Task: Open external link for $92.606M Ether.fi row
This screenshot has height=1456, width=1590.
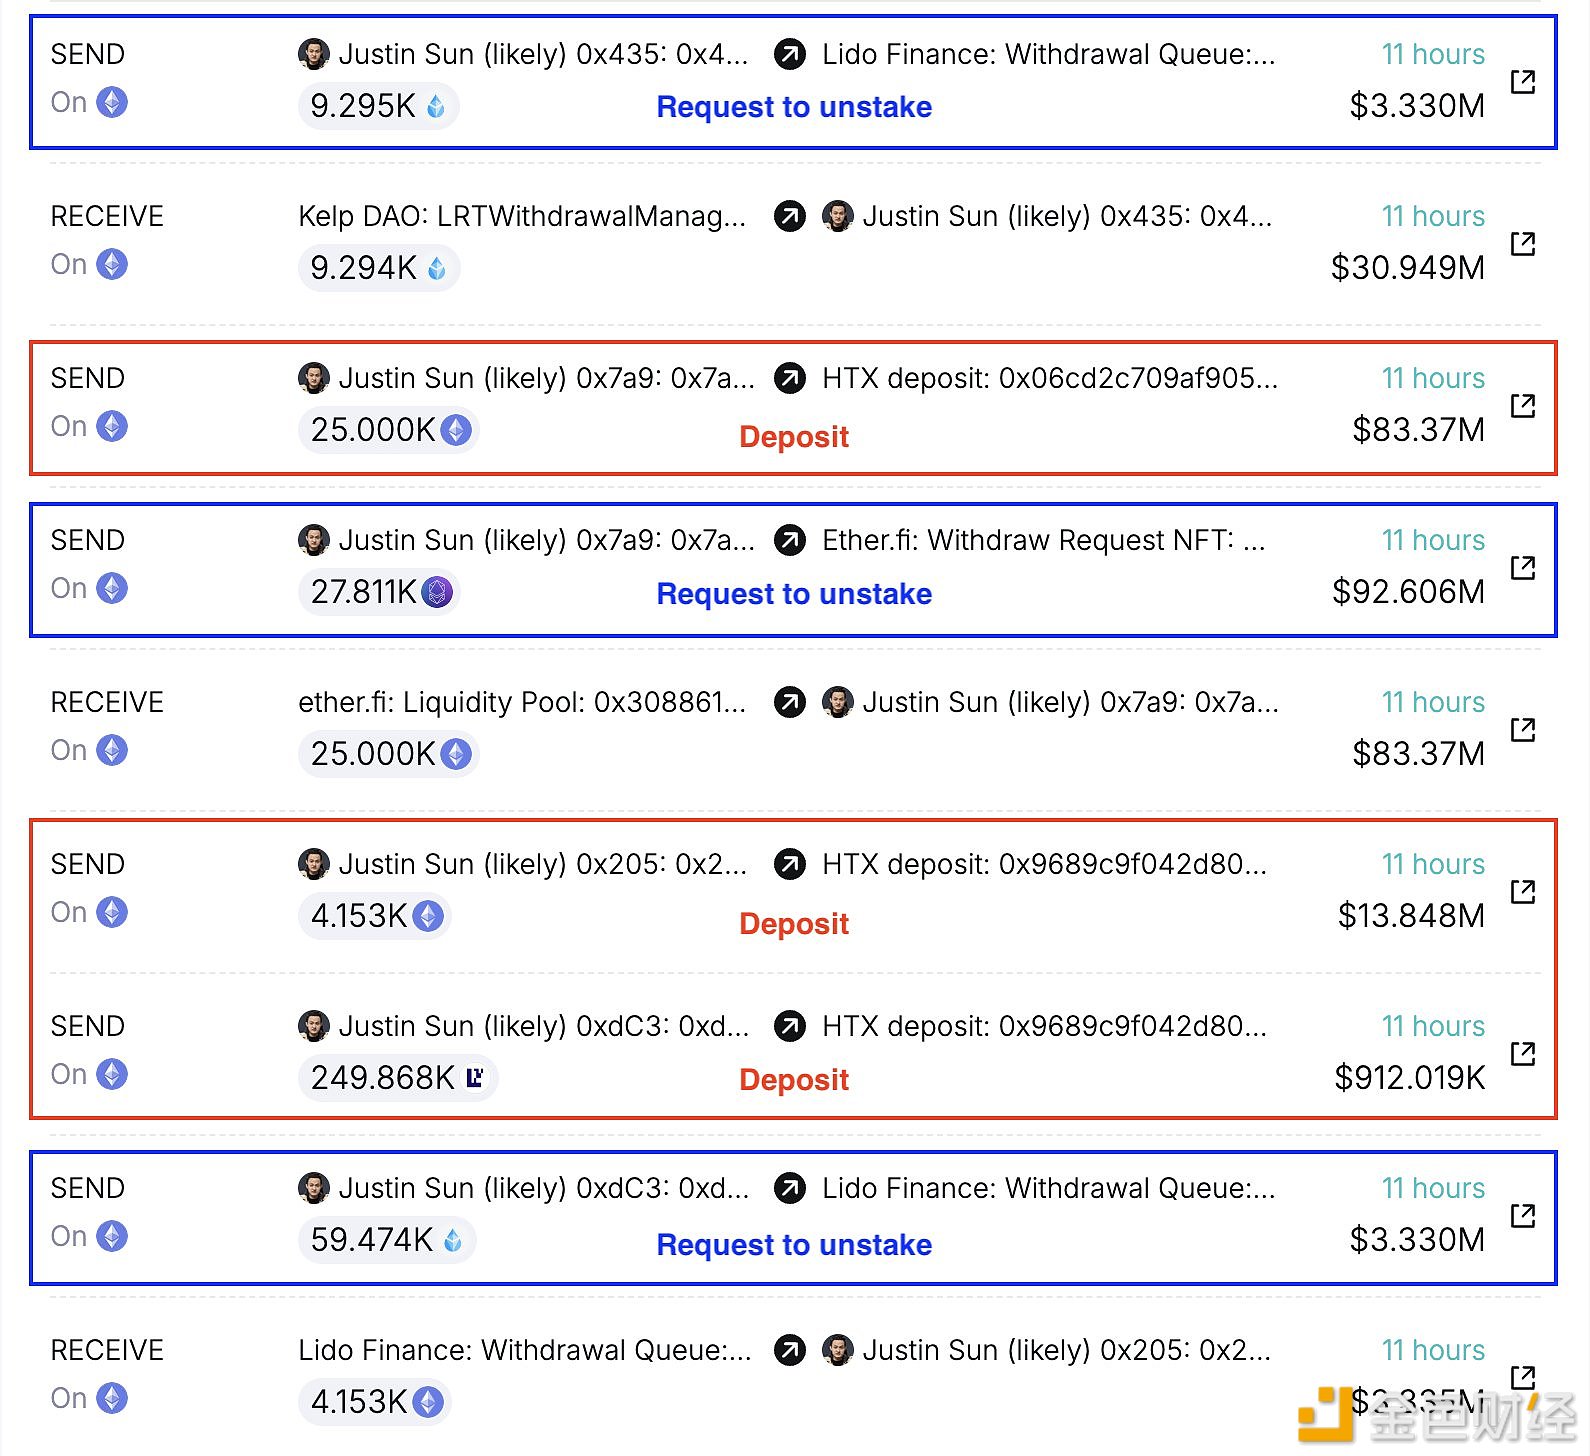Action: (1522, 567)
